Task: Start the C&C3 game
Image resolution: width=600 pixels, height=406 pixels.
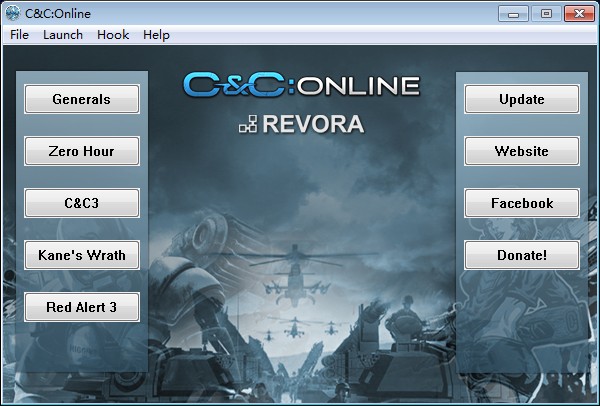Action: [x=82, y=203]
